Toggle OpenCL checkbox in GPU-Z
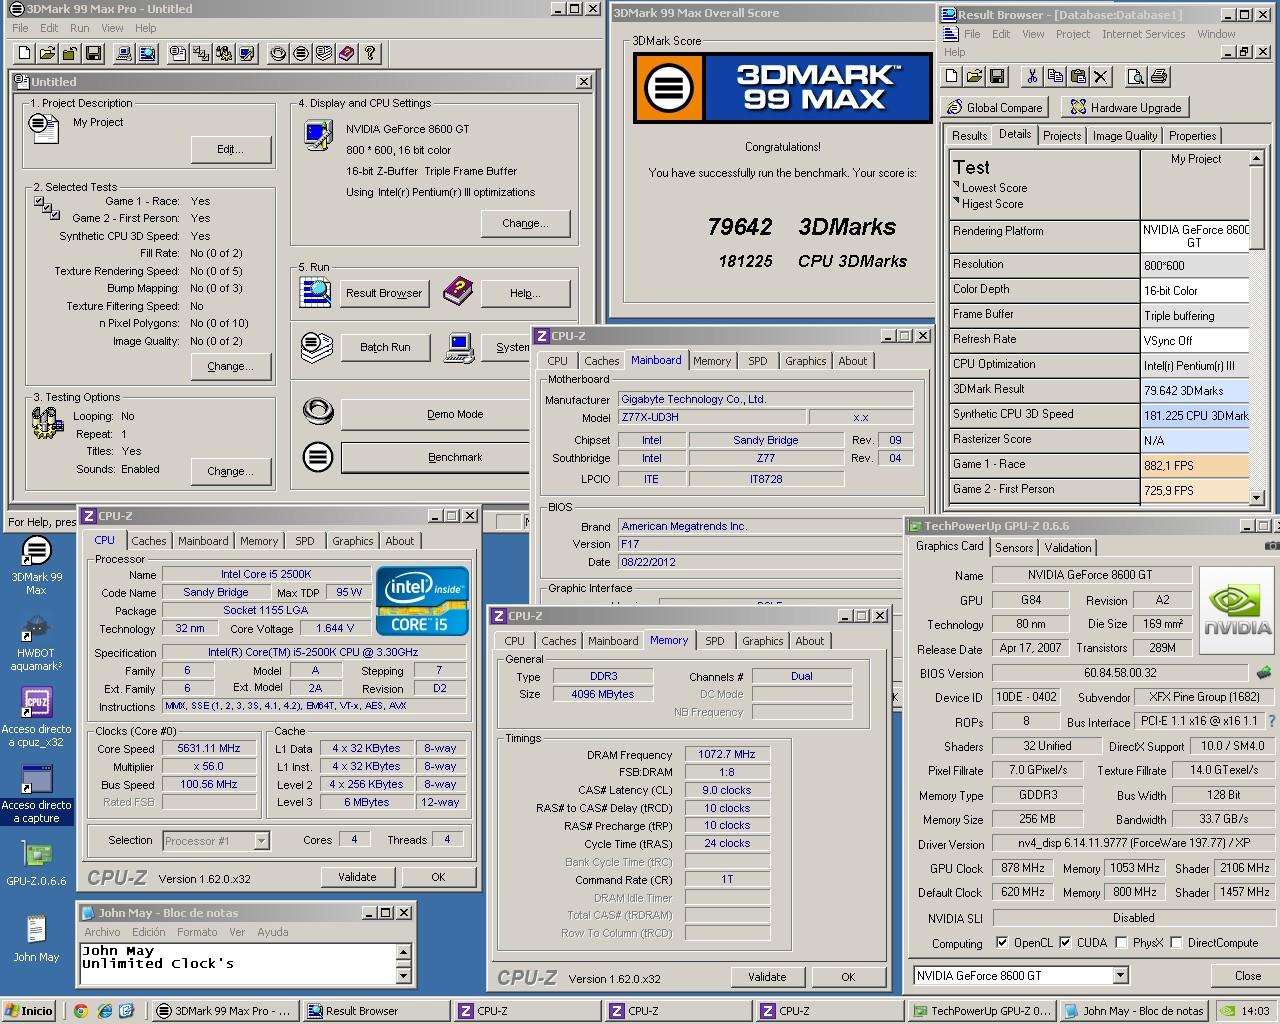 tap(1002, 942)
